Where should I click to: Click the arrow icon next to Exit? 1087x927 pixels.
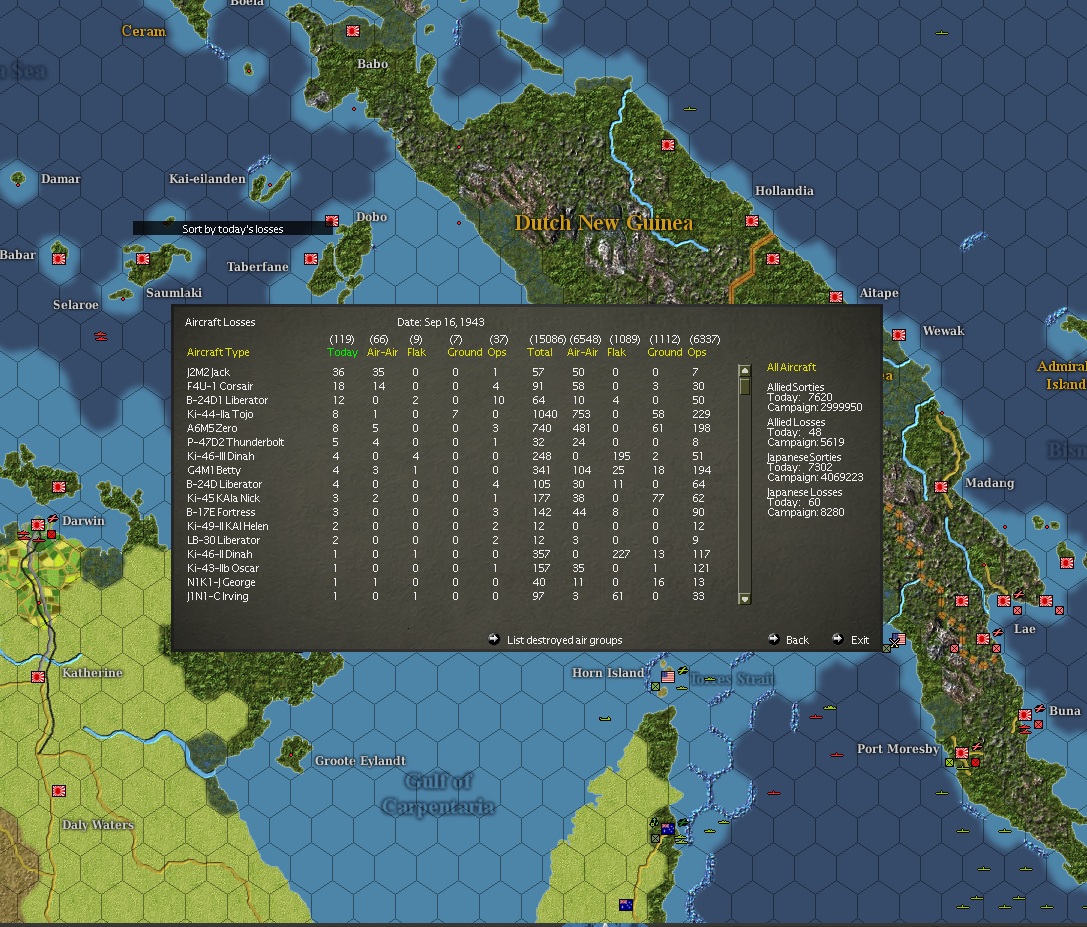(837, 639)
